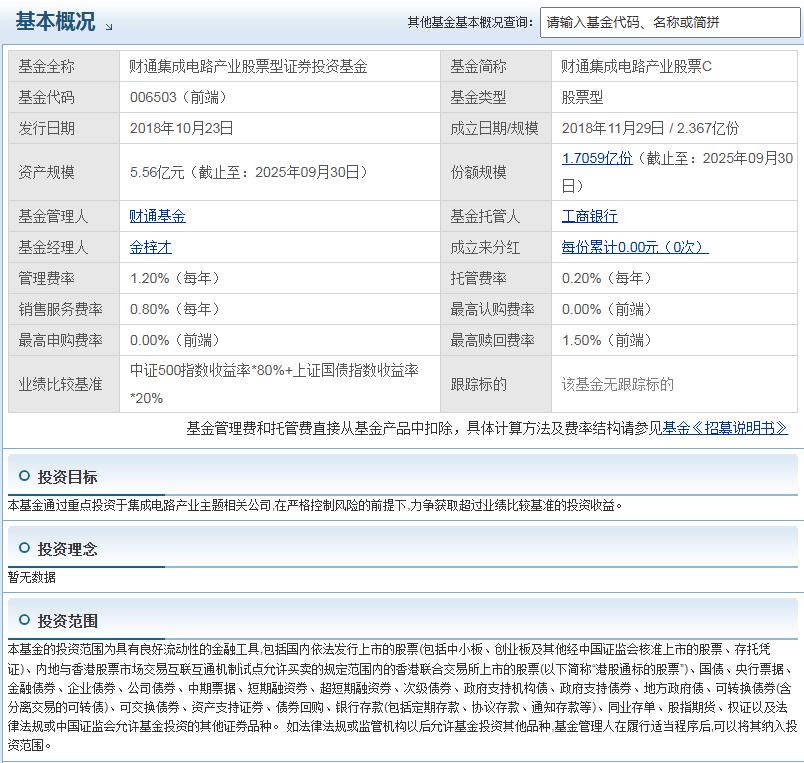Image resolution: width=804 pixels, height=763 pixels.
Task: Select management fee 1.20%（每年）
Action: 174,278
